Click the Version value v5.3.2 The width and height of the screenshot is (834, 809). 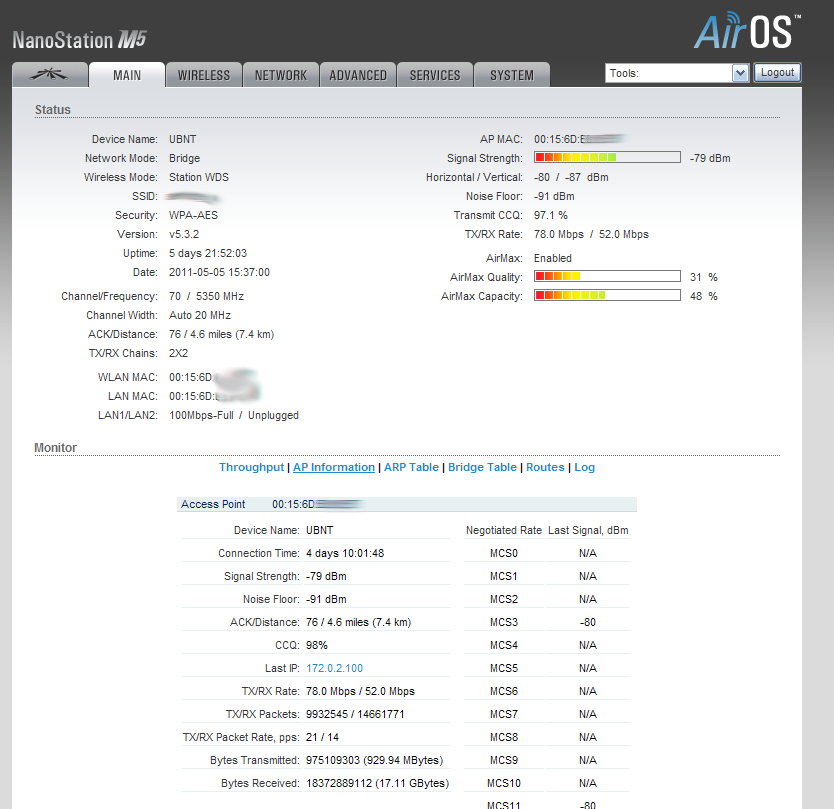click(184, 234)
